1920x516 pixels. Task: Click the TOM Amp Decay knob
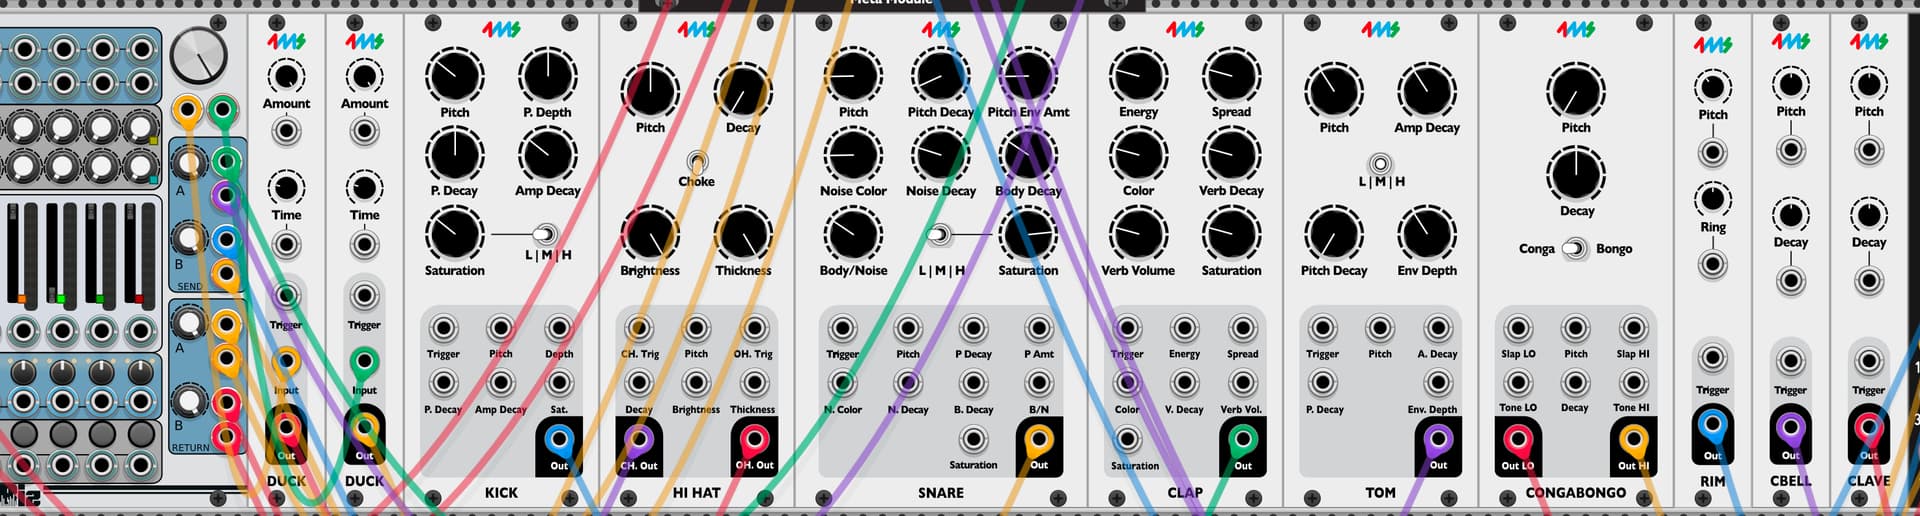click(1427, 91)
